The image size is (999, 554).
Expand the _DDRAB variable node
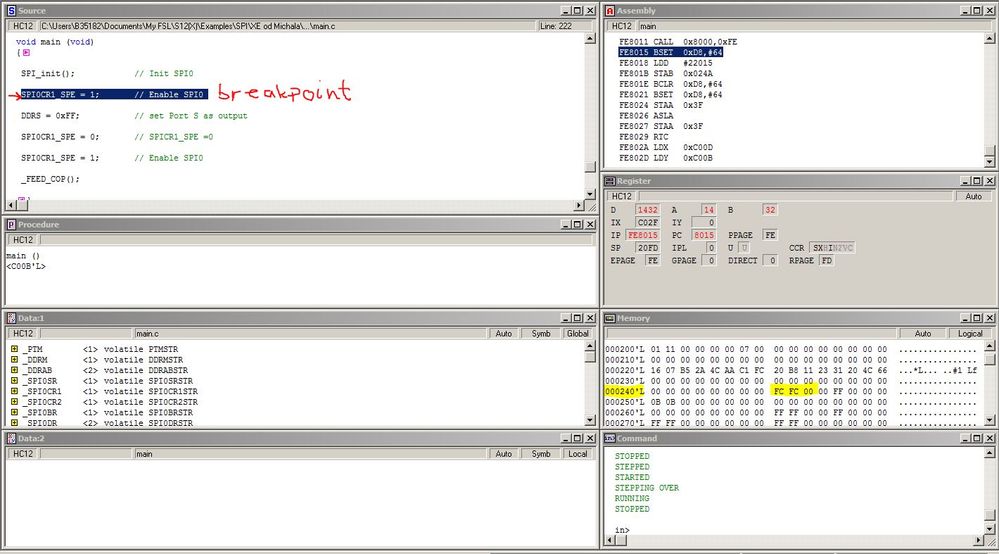pyautogui.click(x=15, y=370)
